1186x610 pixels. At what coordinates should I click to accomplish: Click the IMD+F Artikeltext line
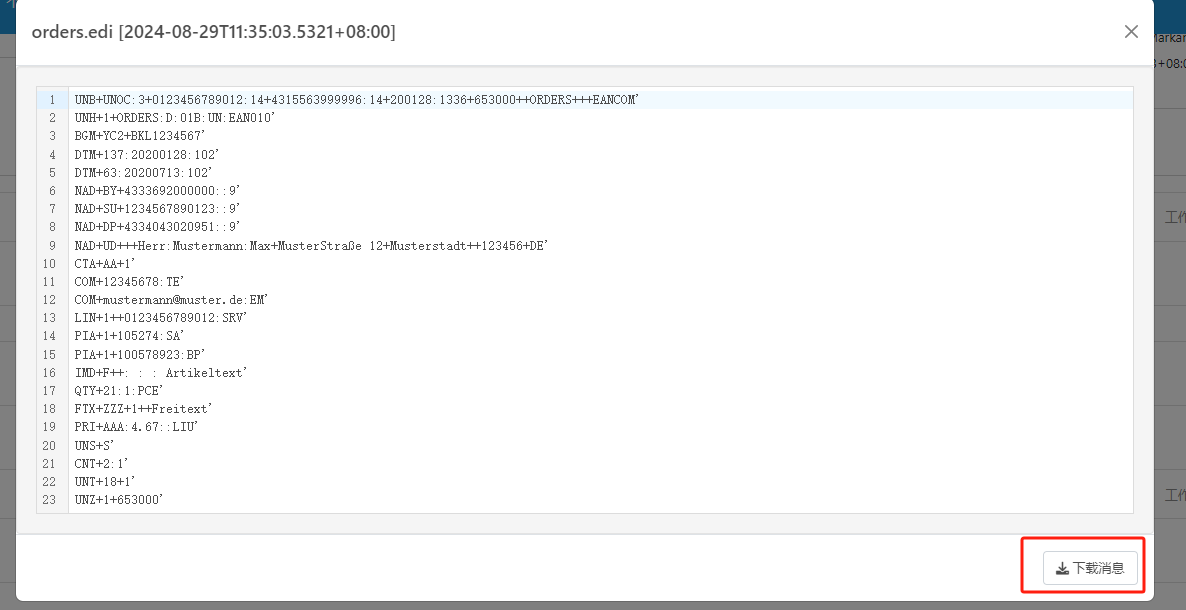160,373
